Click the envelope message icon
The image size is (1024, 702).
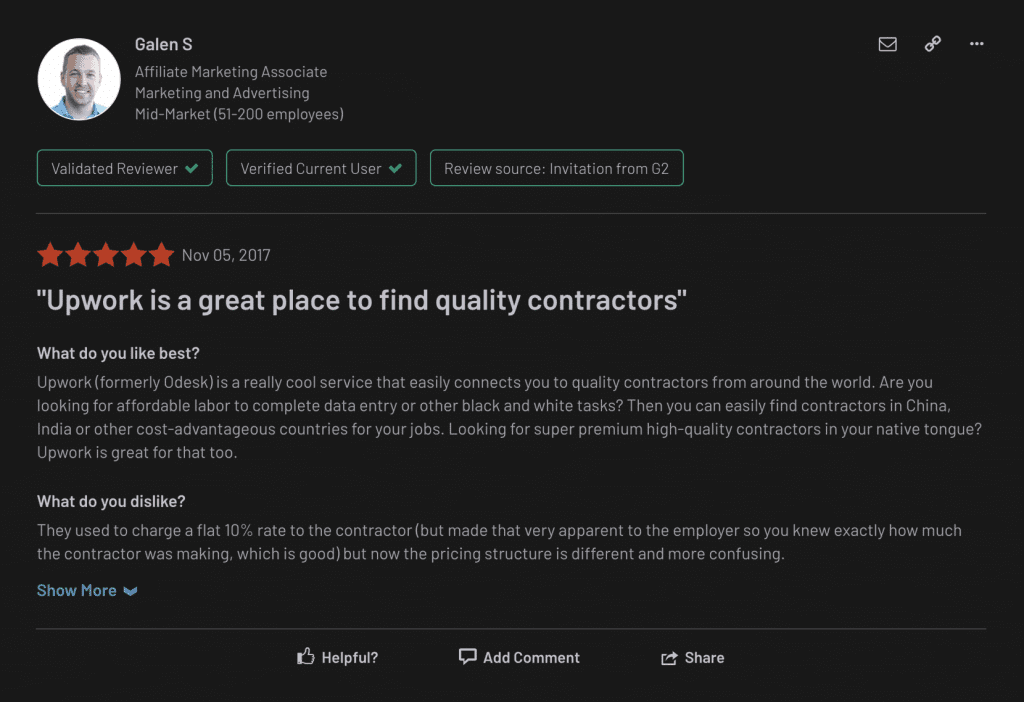(887, 44)
